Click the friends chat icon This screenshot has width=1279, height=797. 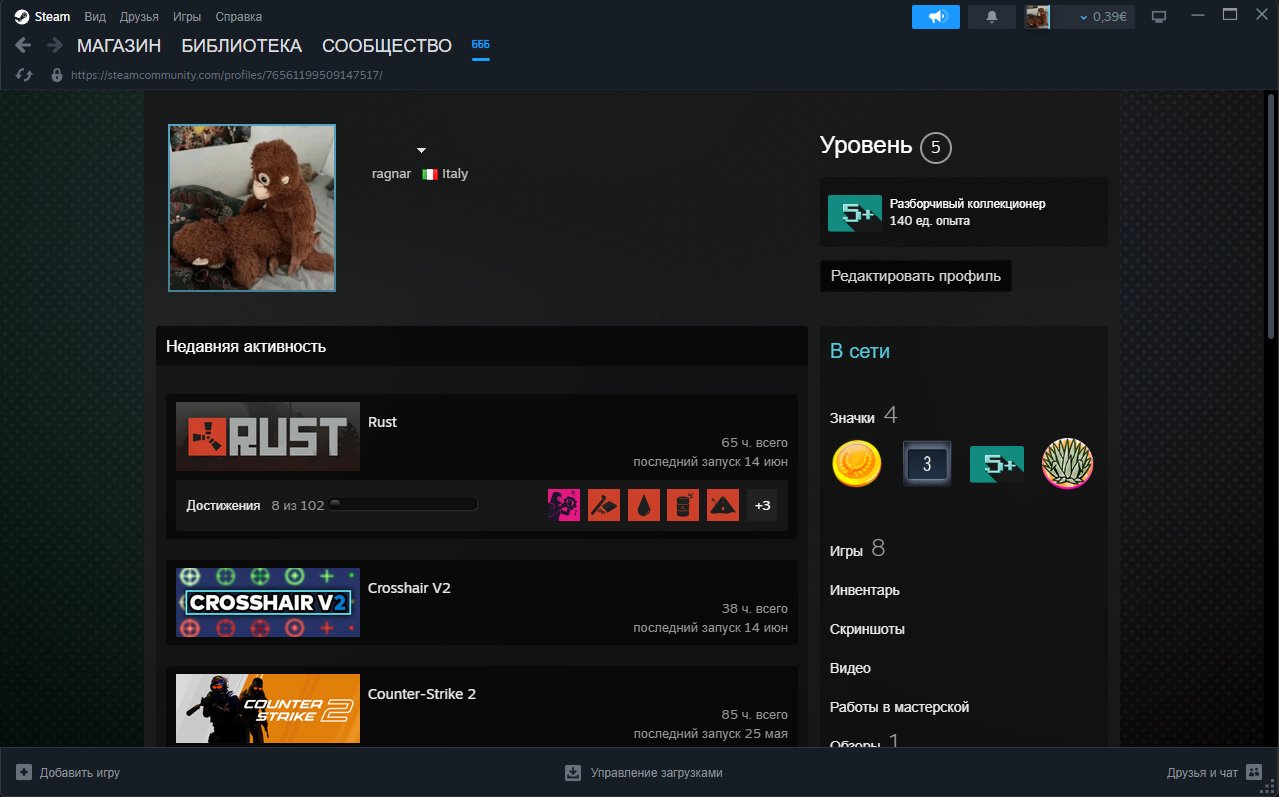pyautogui.click(x=1254, y=773)
